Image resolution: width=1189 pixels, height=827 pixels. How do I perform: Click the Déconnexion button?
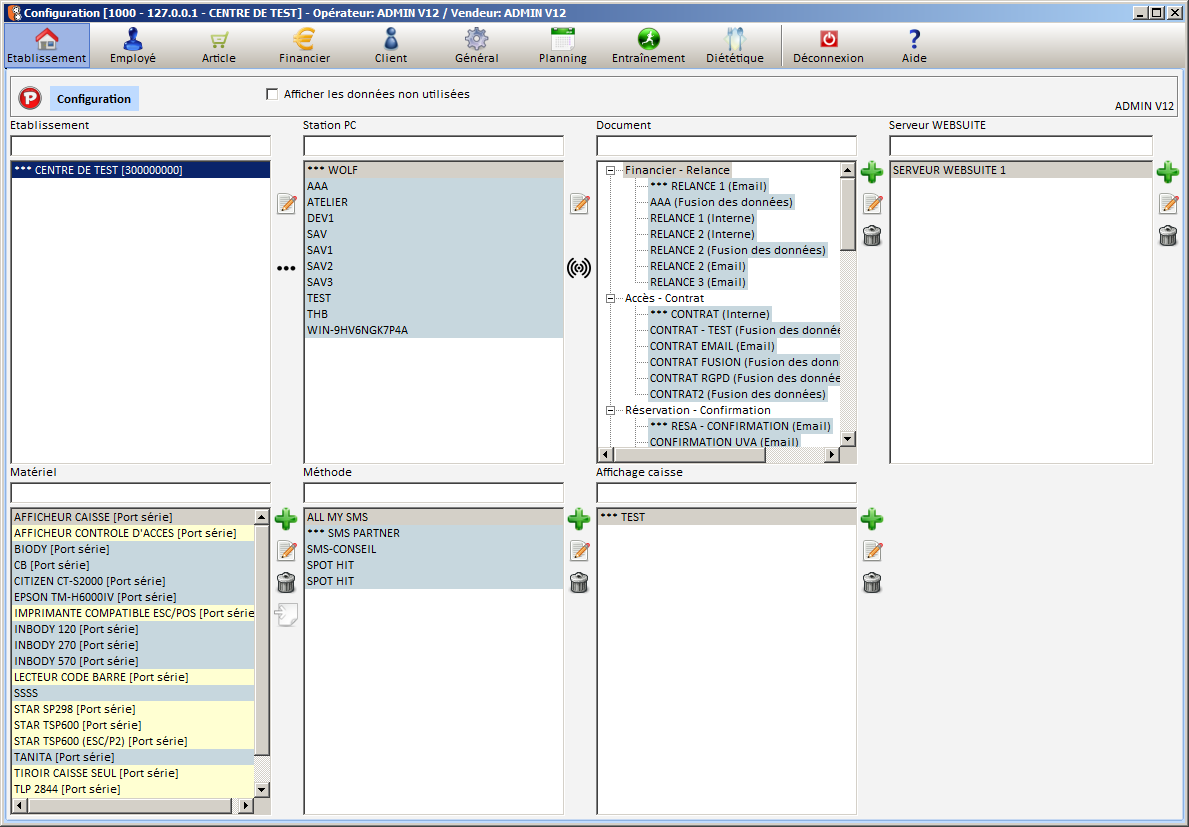pyautogui.click(x=828, y=46)
